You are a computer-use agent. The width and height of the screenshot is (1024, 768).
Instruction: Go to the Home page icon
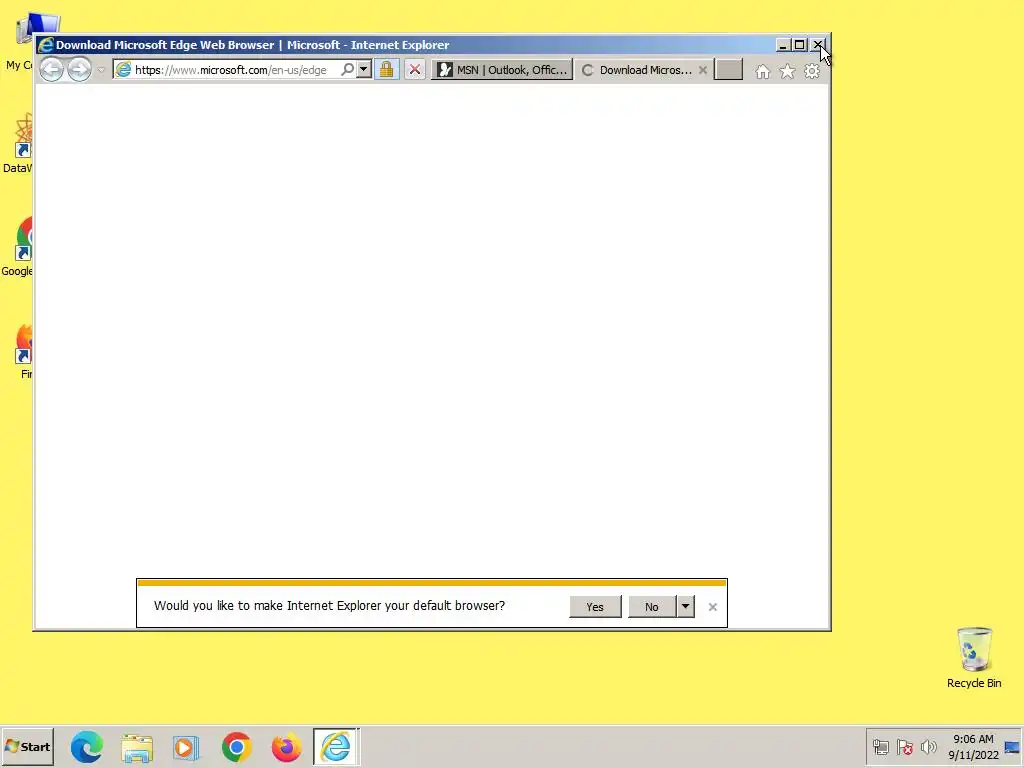click(763, 71)
